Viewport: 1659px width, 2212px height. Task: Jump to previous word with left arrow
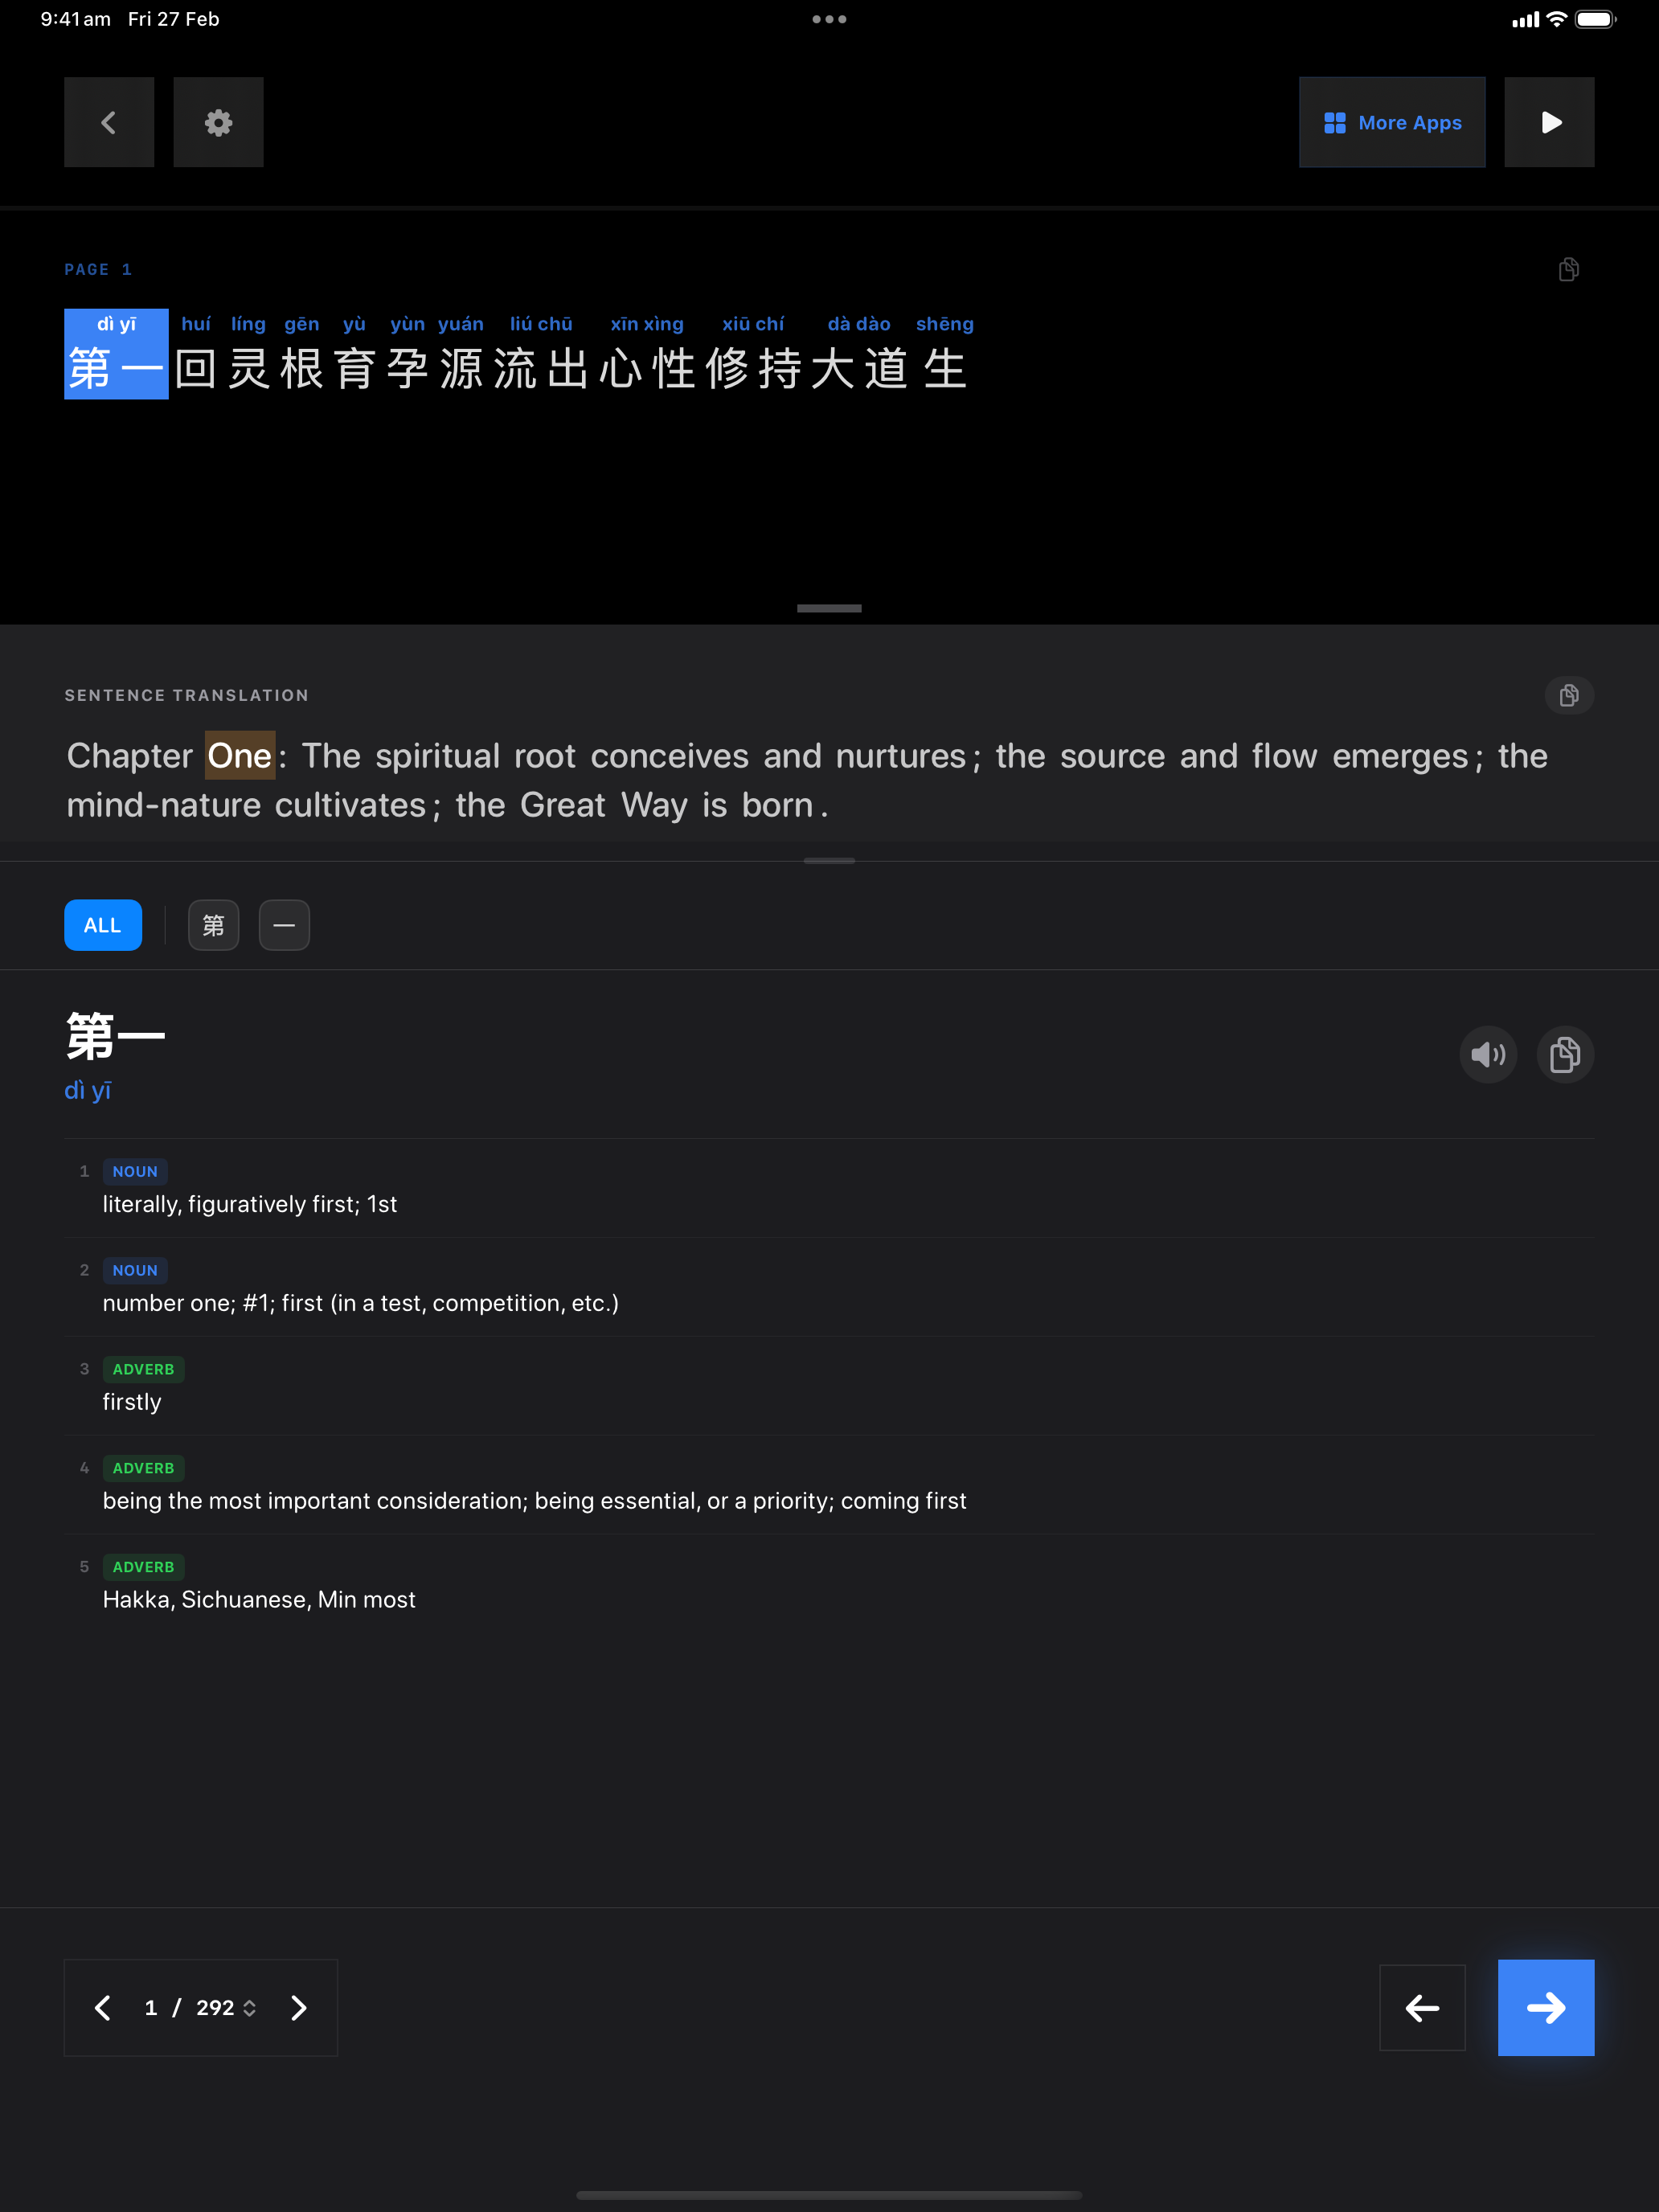click(1422, 2008)
